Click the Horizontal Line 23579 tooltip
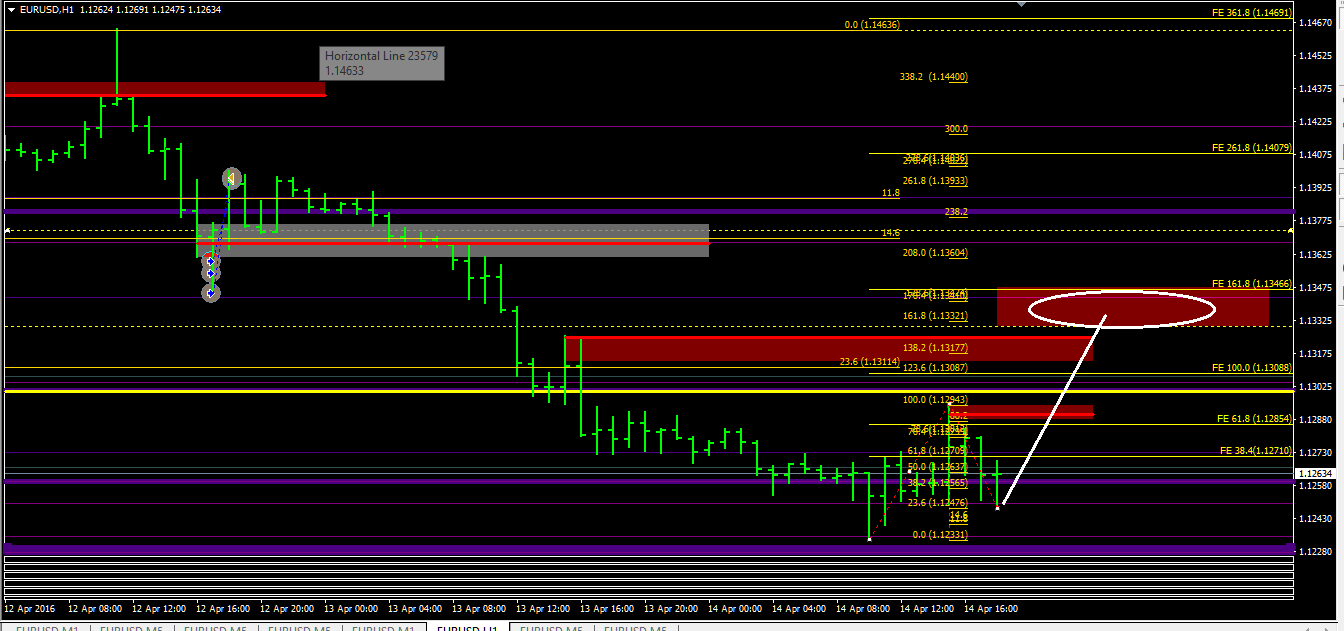Viewport: 1344px width, 631px height. click(382, 64)
